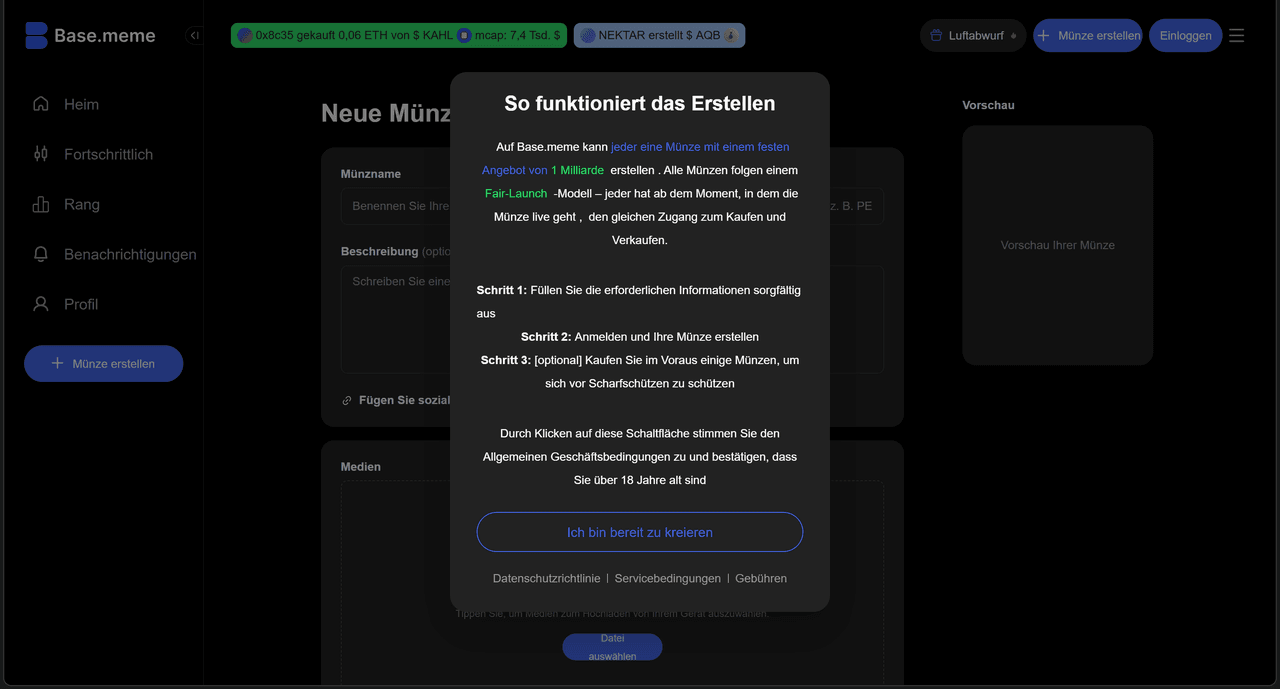Screen dimensions: 1280x689
Task: Click the Luftabwurf gift icon
Action: pos(936,34)
